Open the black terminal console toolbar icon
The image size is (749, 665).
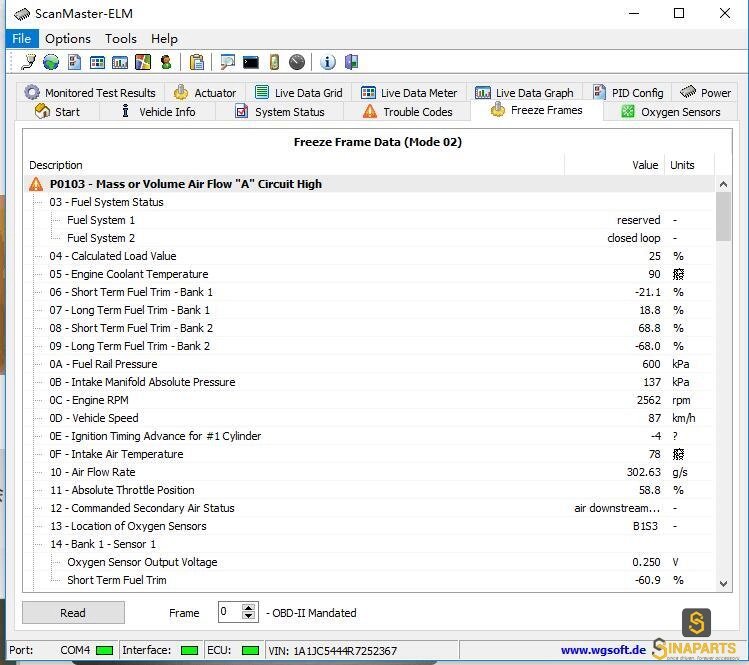[x=251, y=62]
